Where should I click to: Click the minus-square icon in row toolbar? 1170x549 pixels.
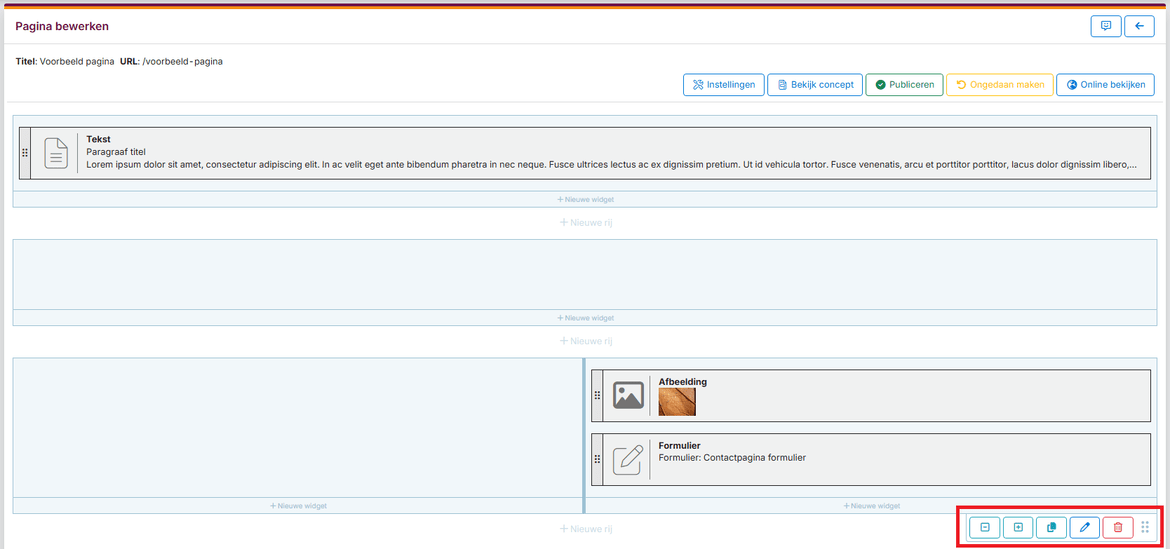[x=984, y=527]
